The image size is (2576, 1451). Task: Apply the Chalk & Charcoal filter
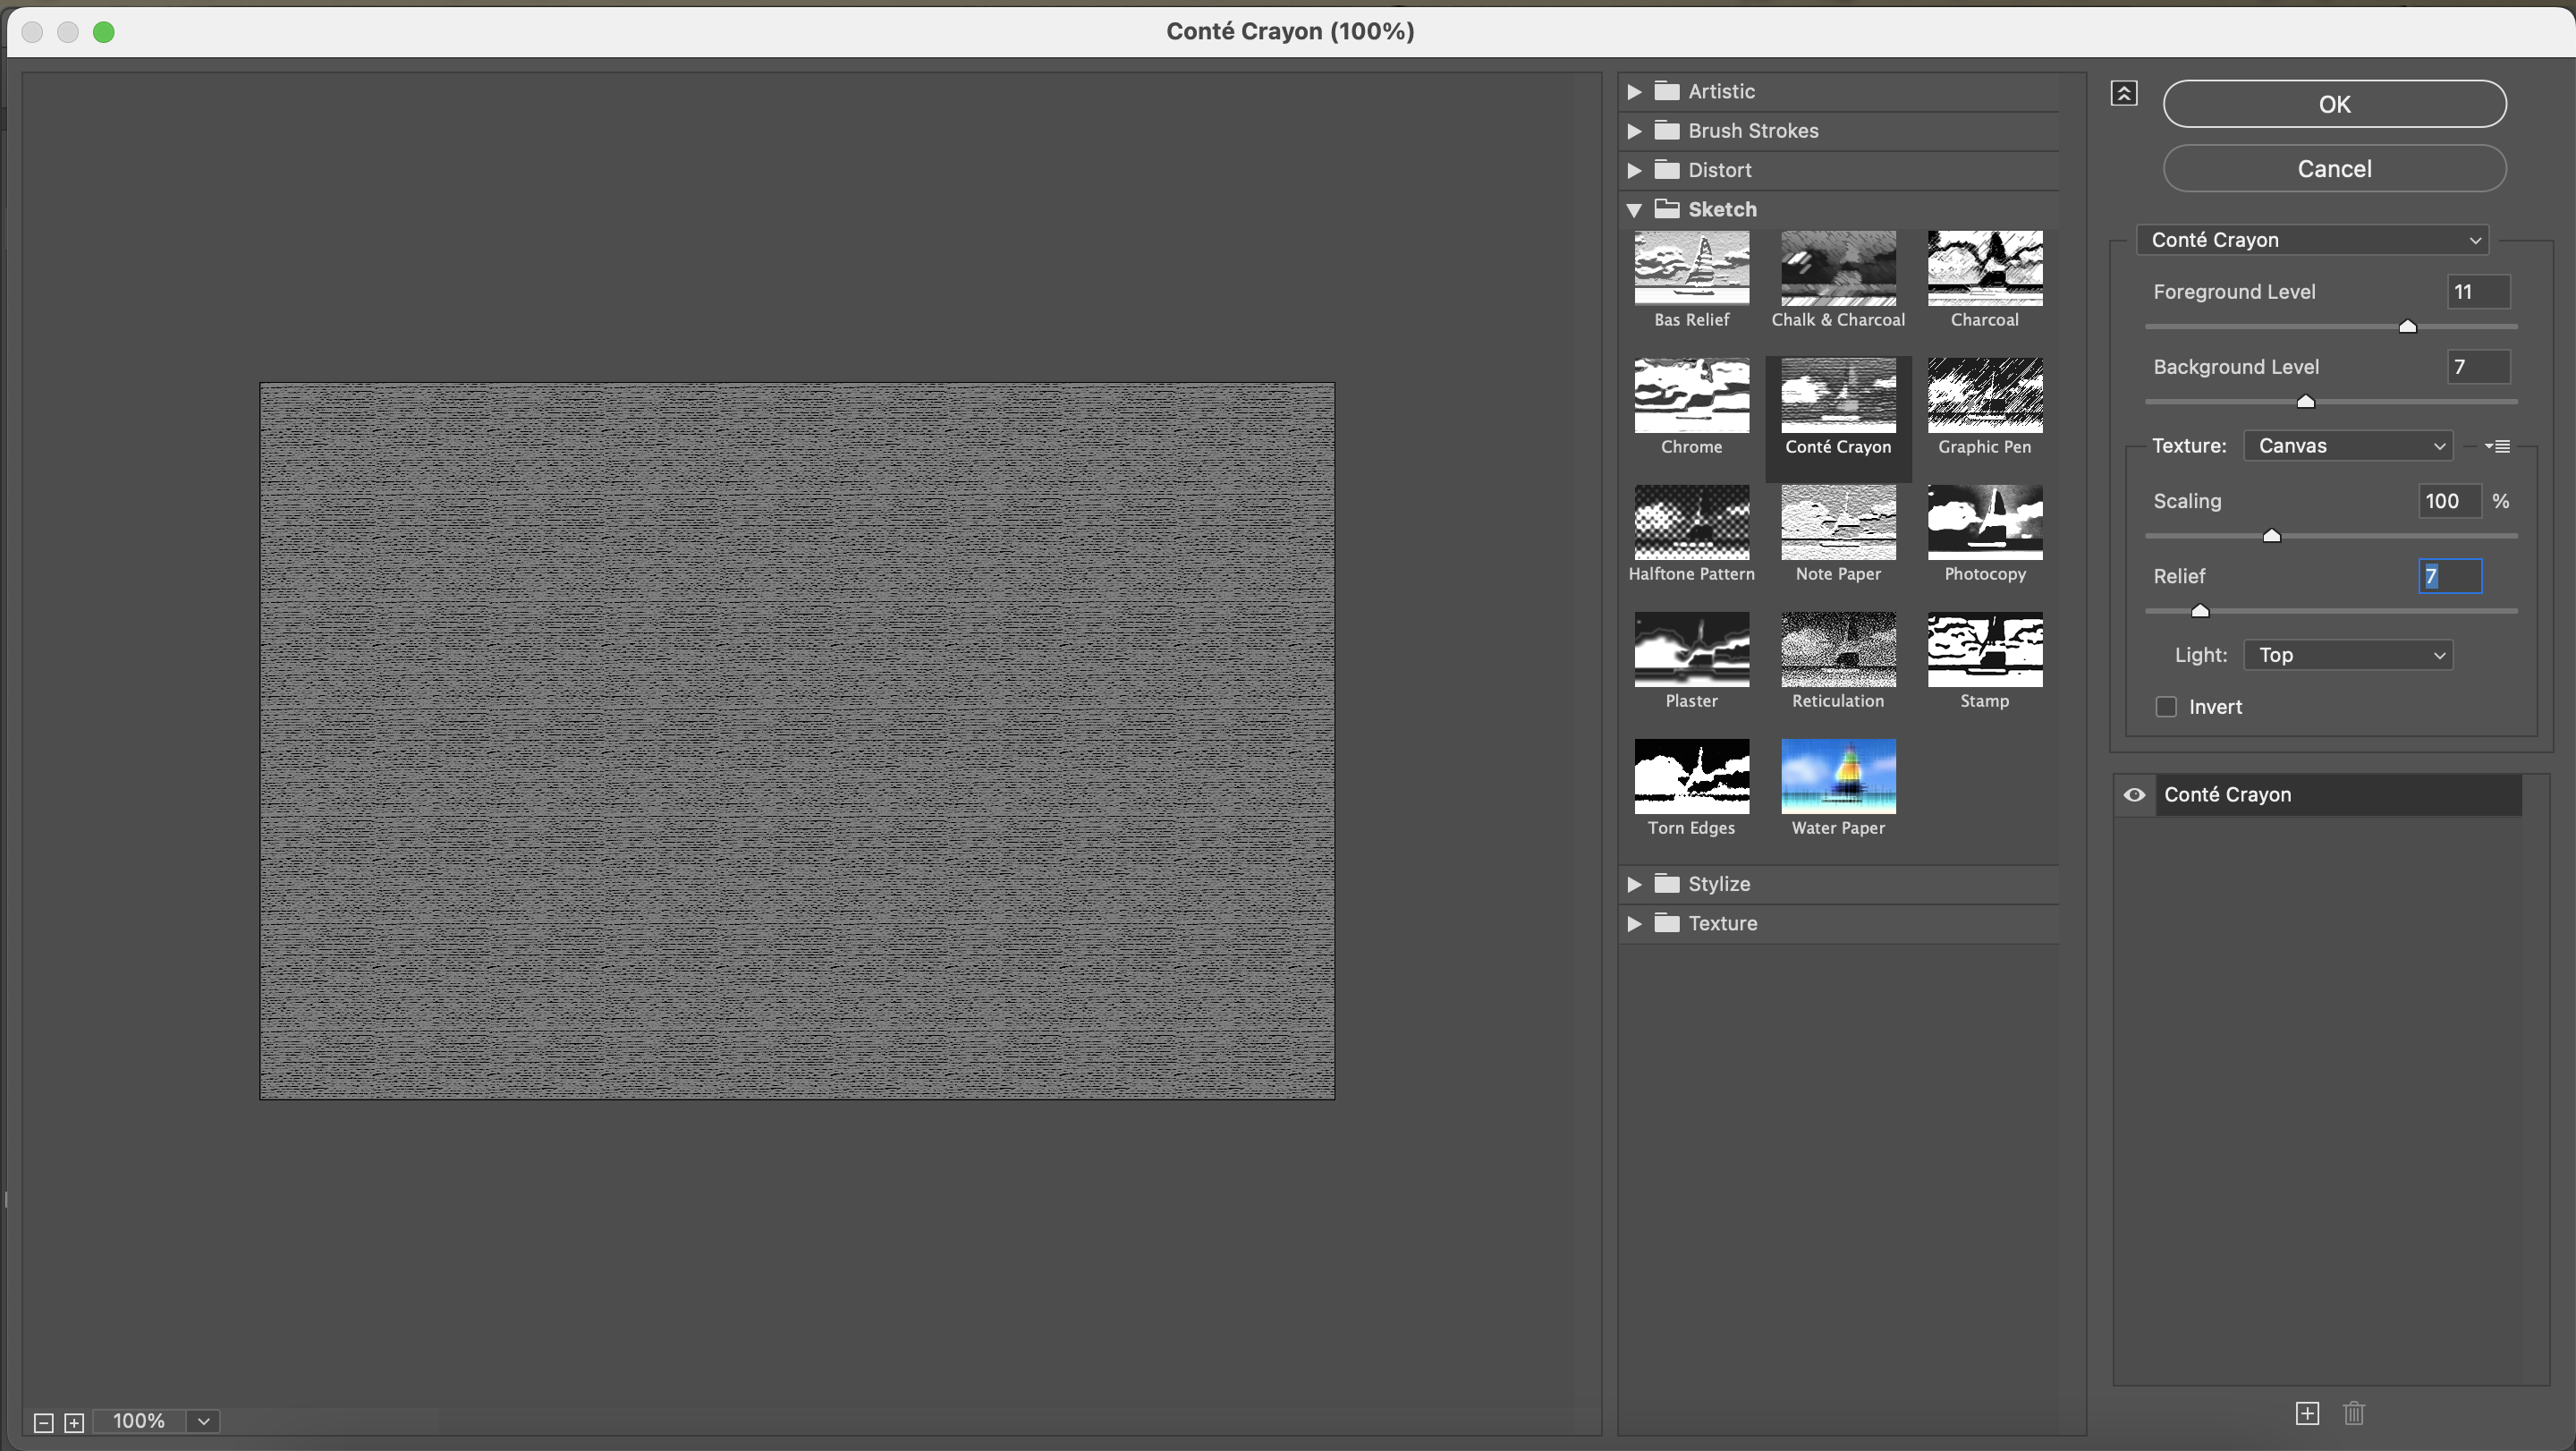[x=1838, y=267]
